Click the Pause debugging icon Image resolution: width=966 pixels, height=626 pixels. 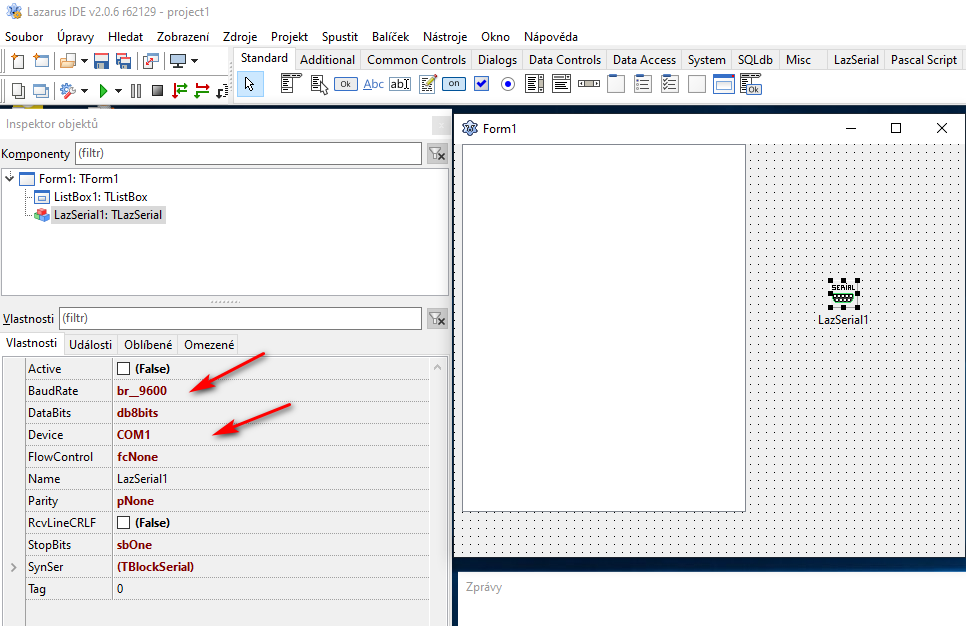coord(136,91)
